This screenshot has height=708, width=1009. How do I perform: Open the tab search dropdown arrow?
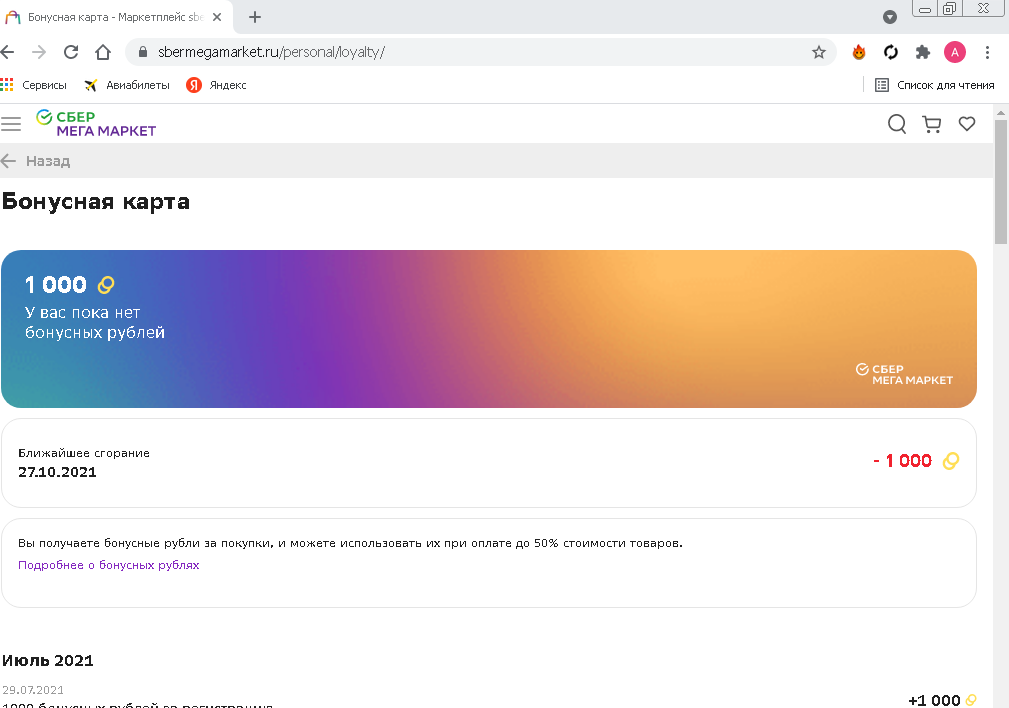[x=890, y=17]
